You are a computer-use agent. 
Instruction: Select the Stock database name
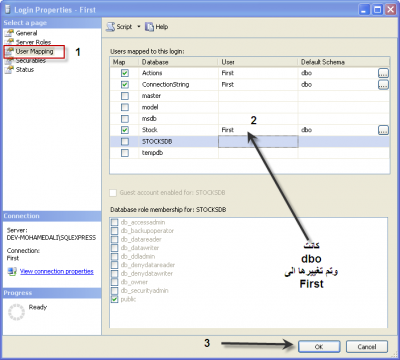[x=150, y=130]
